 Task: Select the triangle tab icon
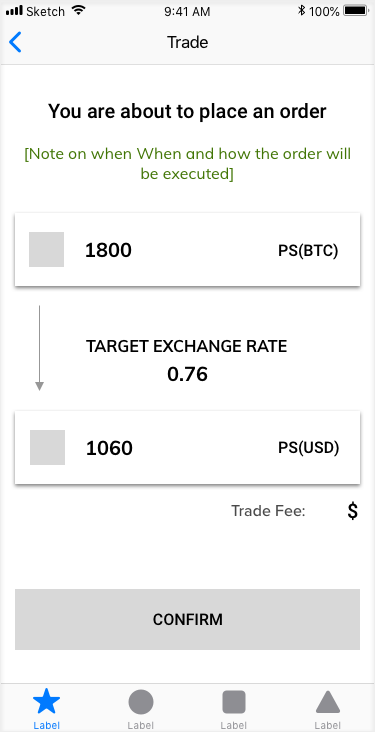[x=328, y=703]
